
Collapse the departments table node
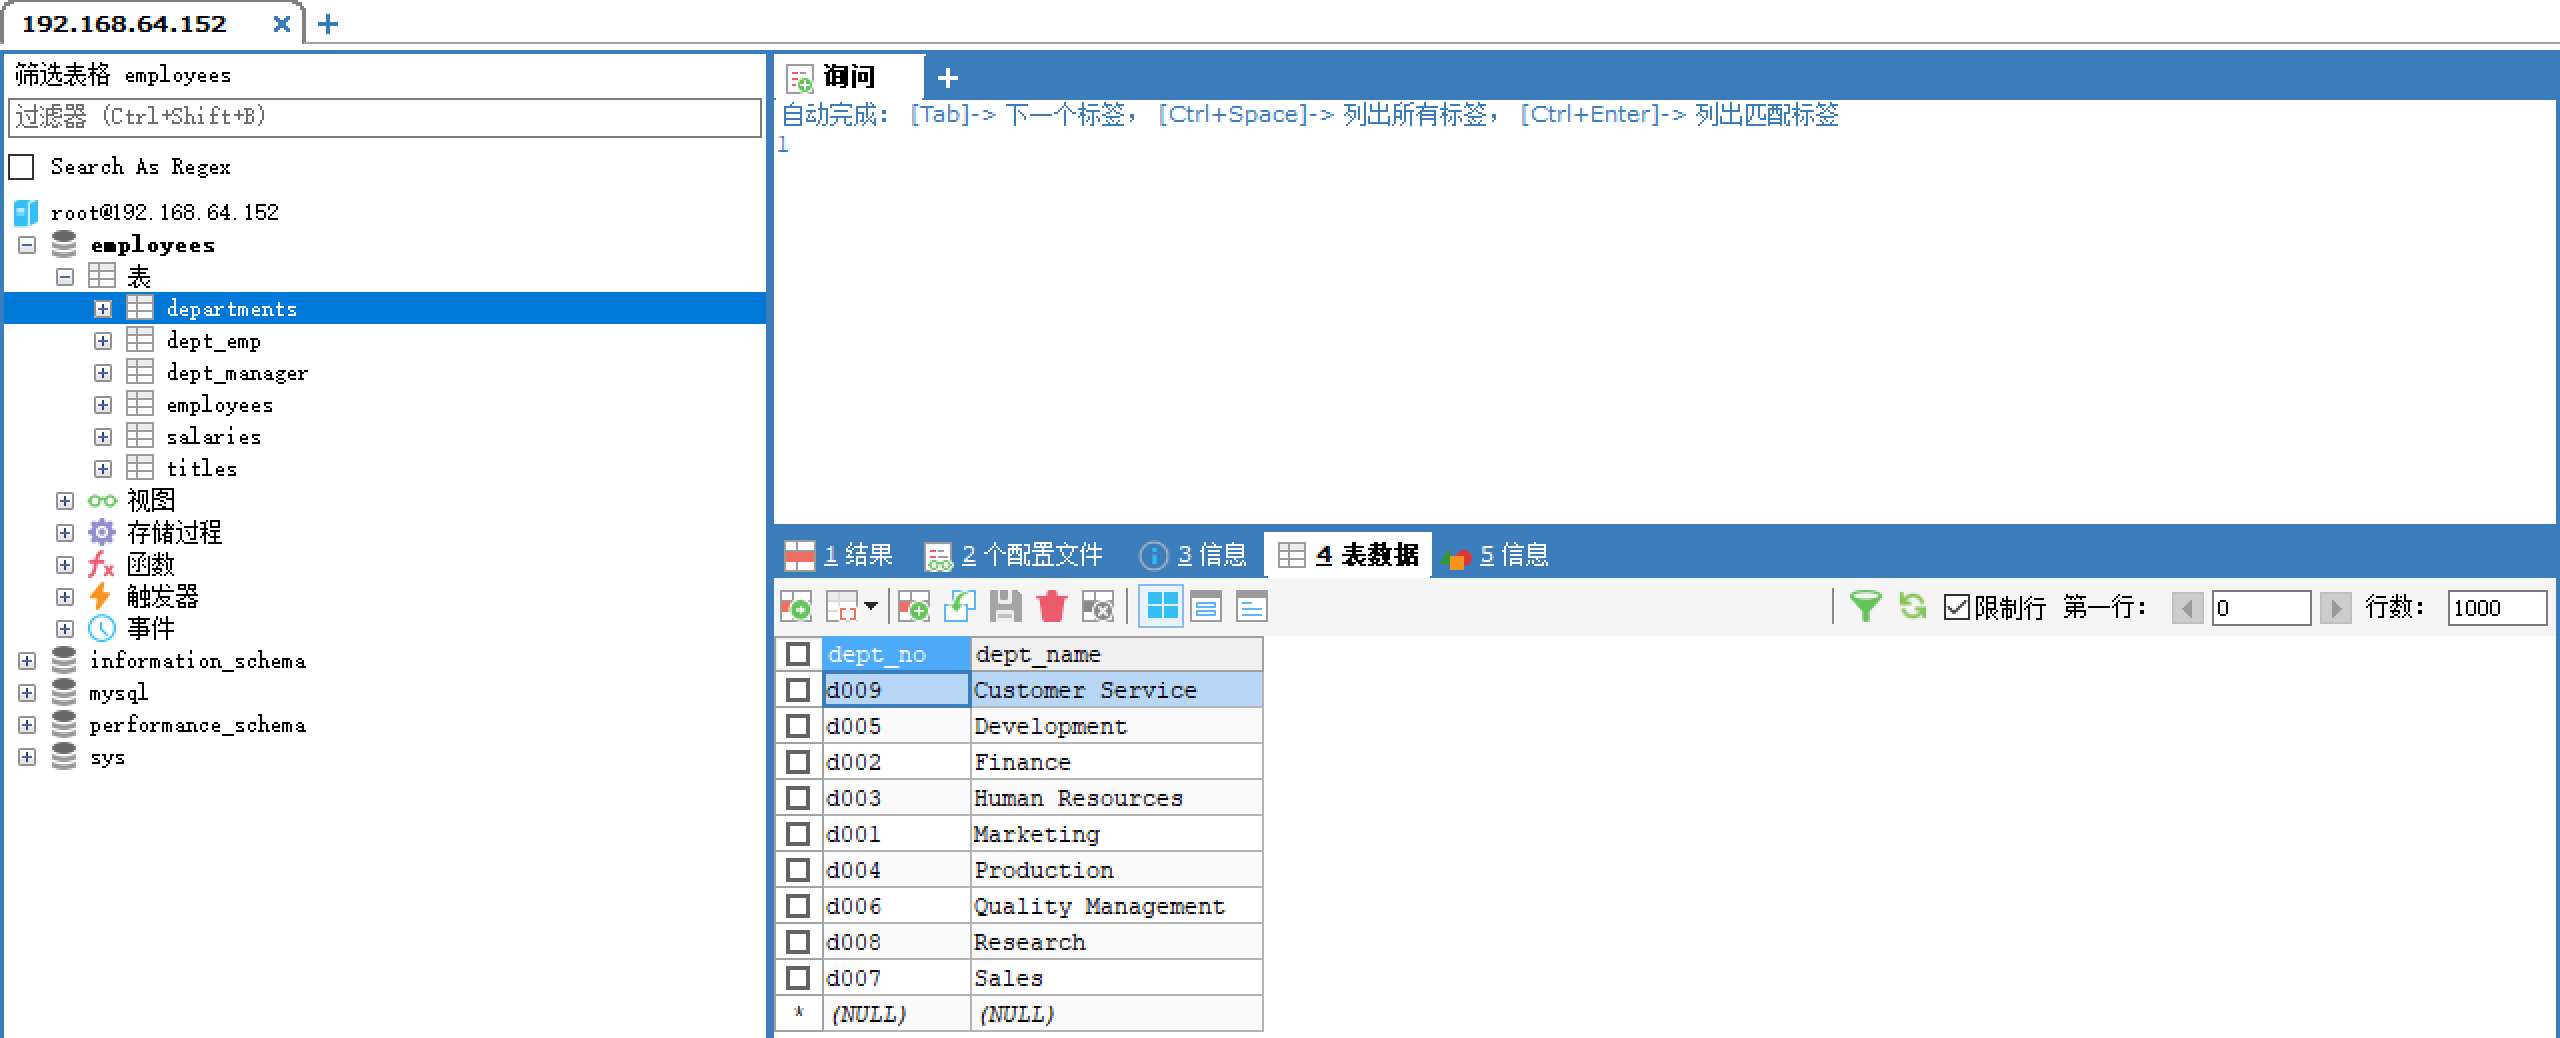[x=102, y=308]
